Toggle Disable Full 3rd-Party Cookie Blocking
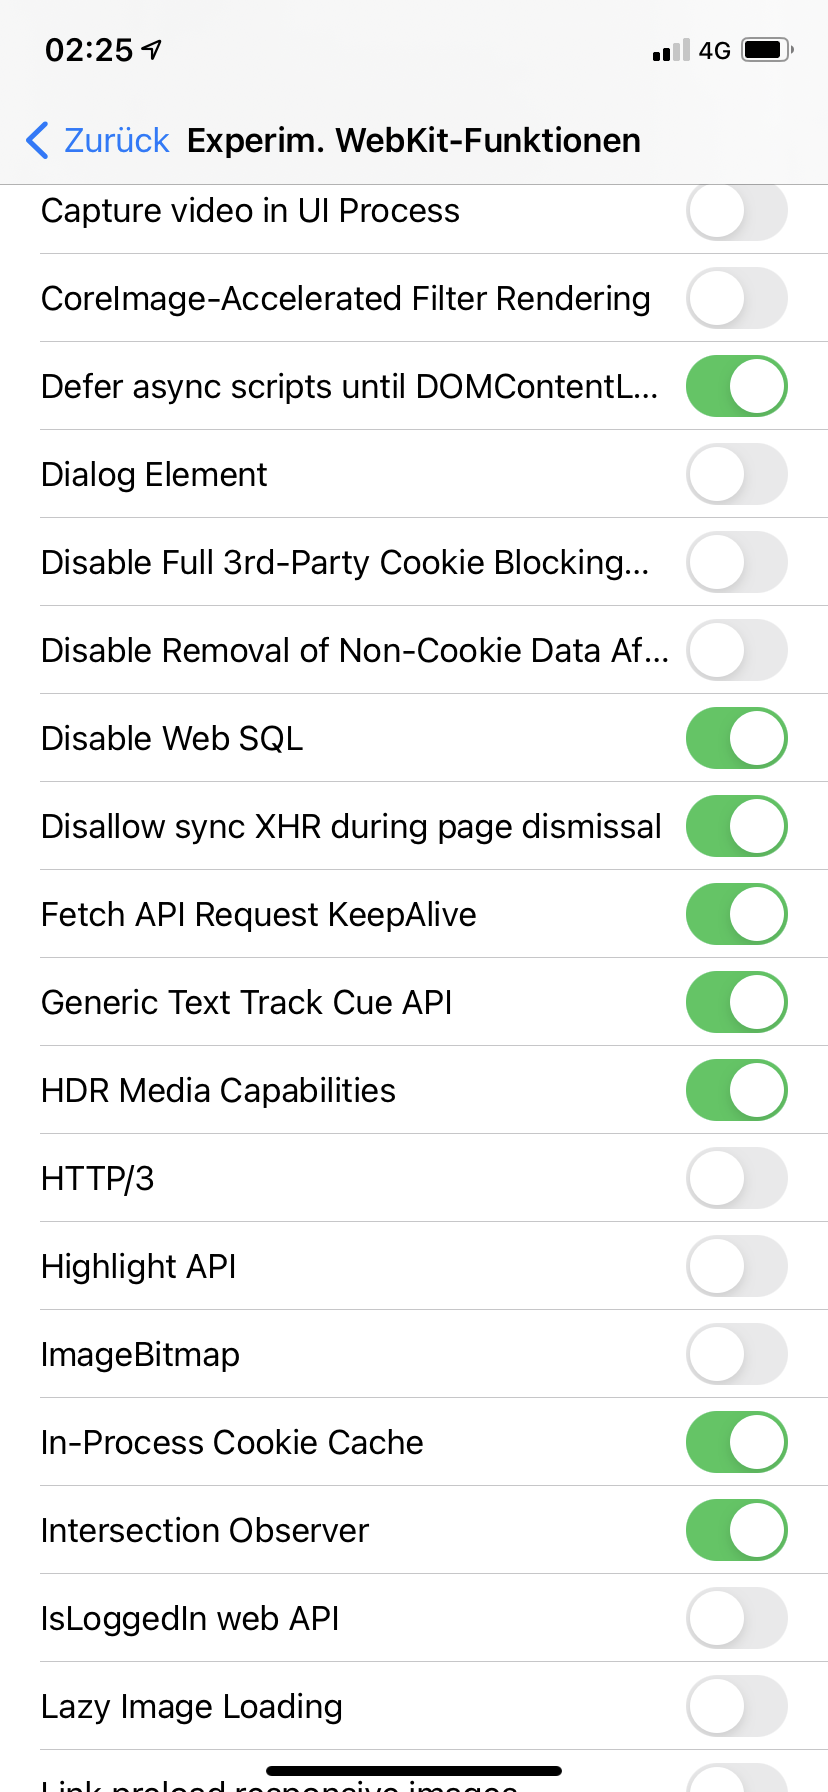This screenshot has width=828, height=1792. tap(736, 562)
